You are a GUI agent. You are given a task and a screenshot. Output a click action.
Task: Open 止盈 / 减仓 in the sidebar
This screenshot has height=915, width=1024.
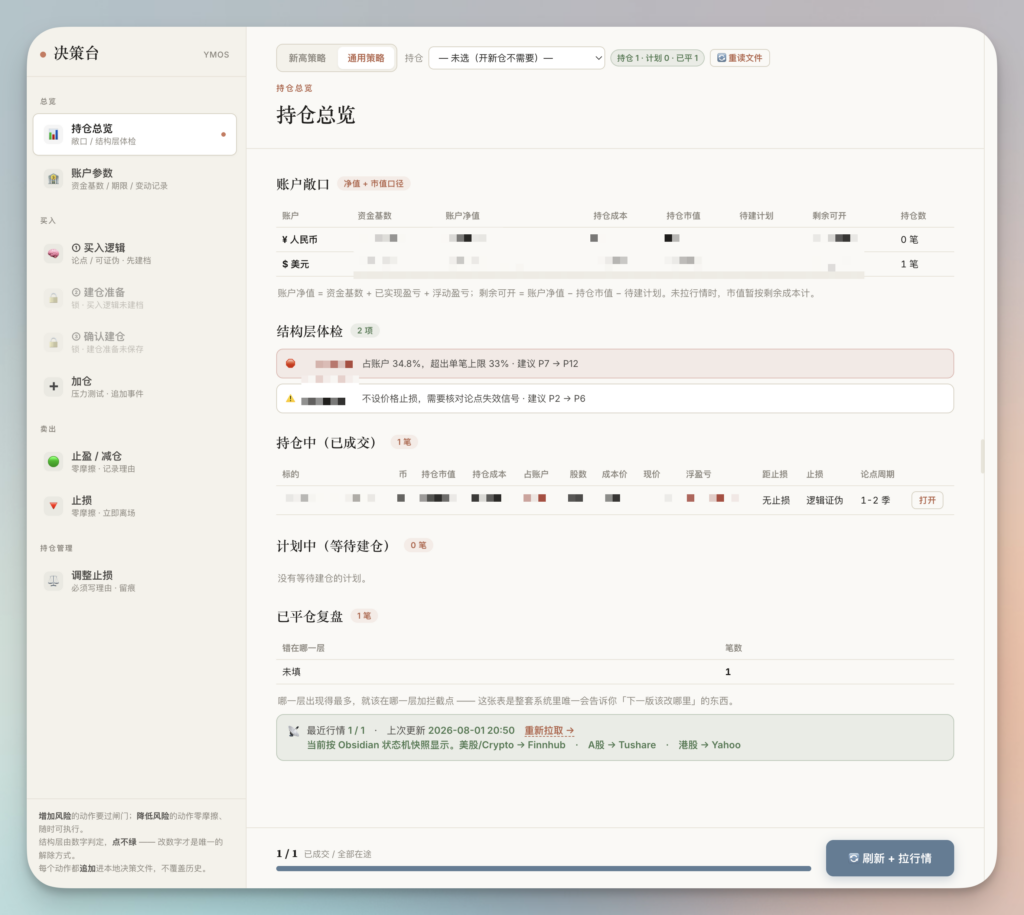click(135, 462)
